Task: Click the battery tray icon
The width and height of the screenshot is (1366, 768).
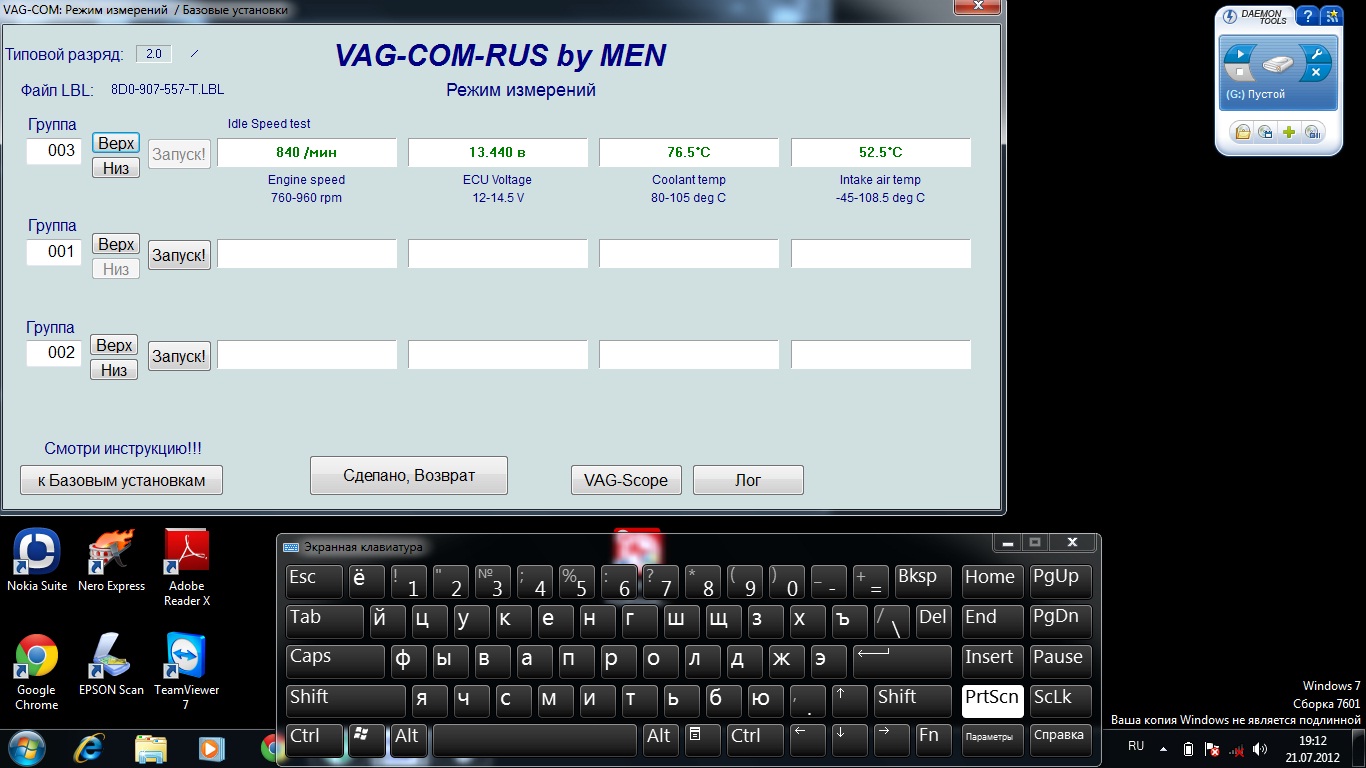Action: (1188, 749)
